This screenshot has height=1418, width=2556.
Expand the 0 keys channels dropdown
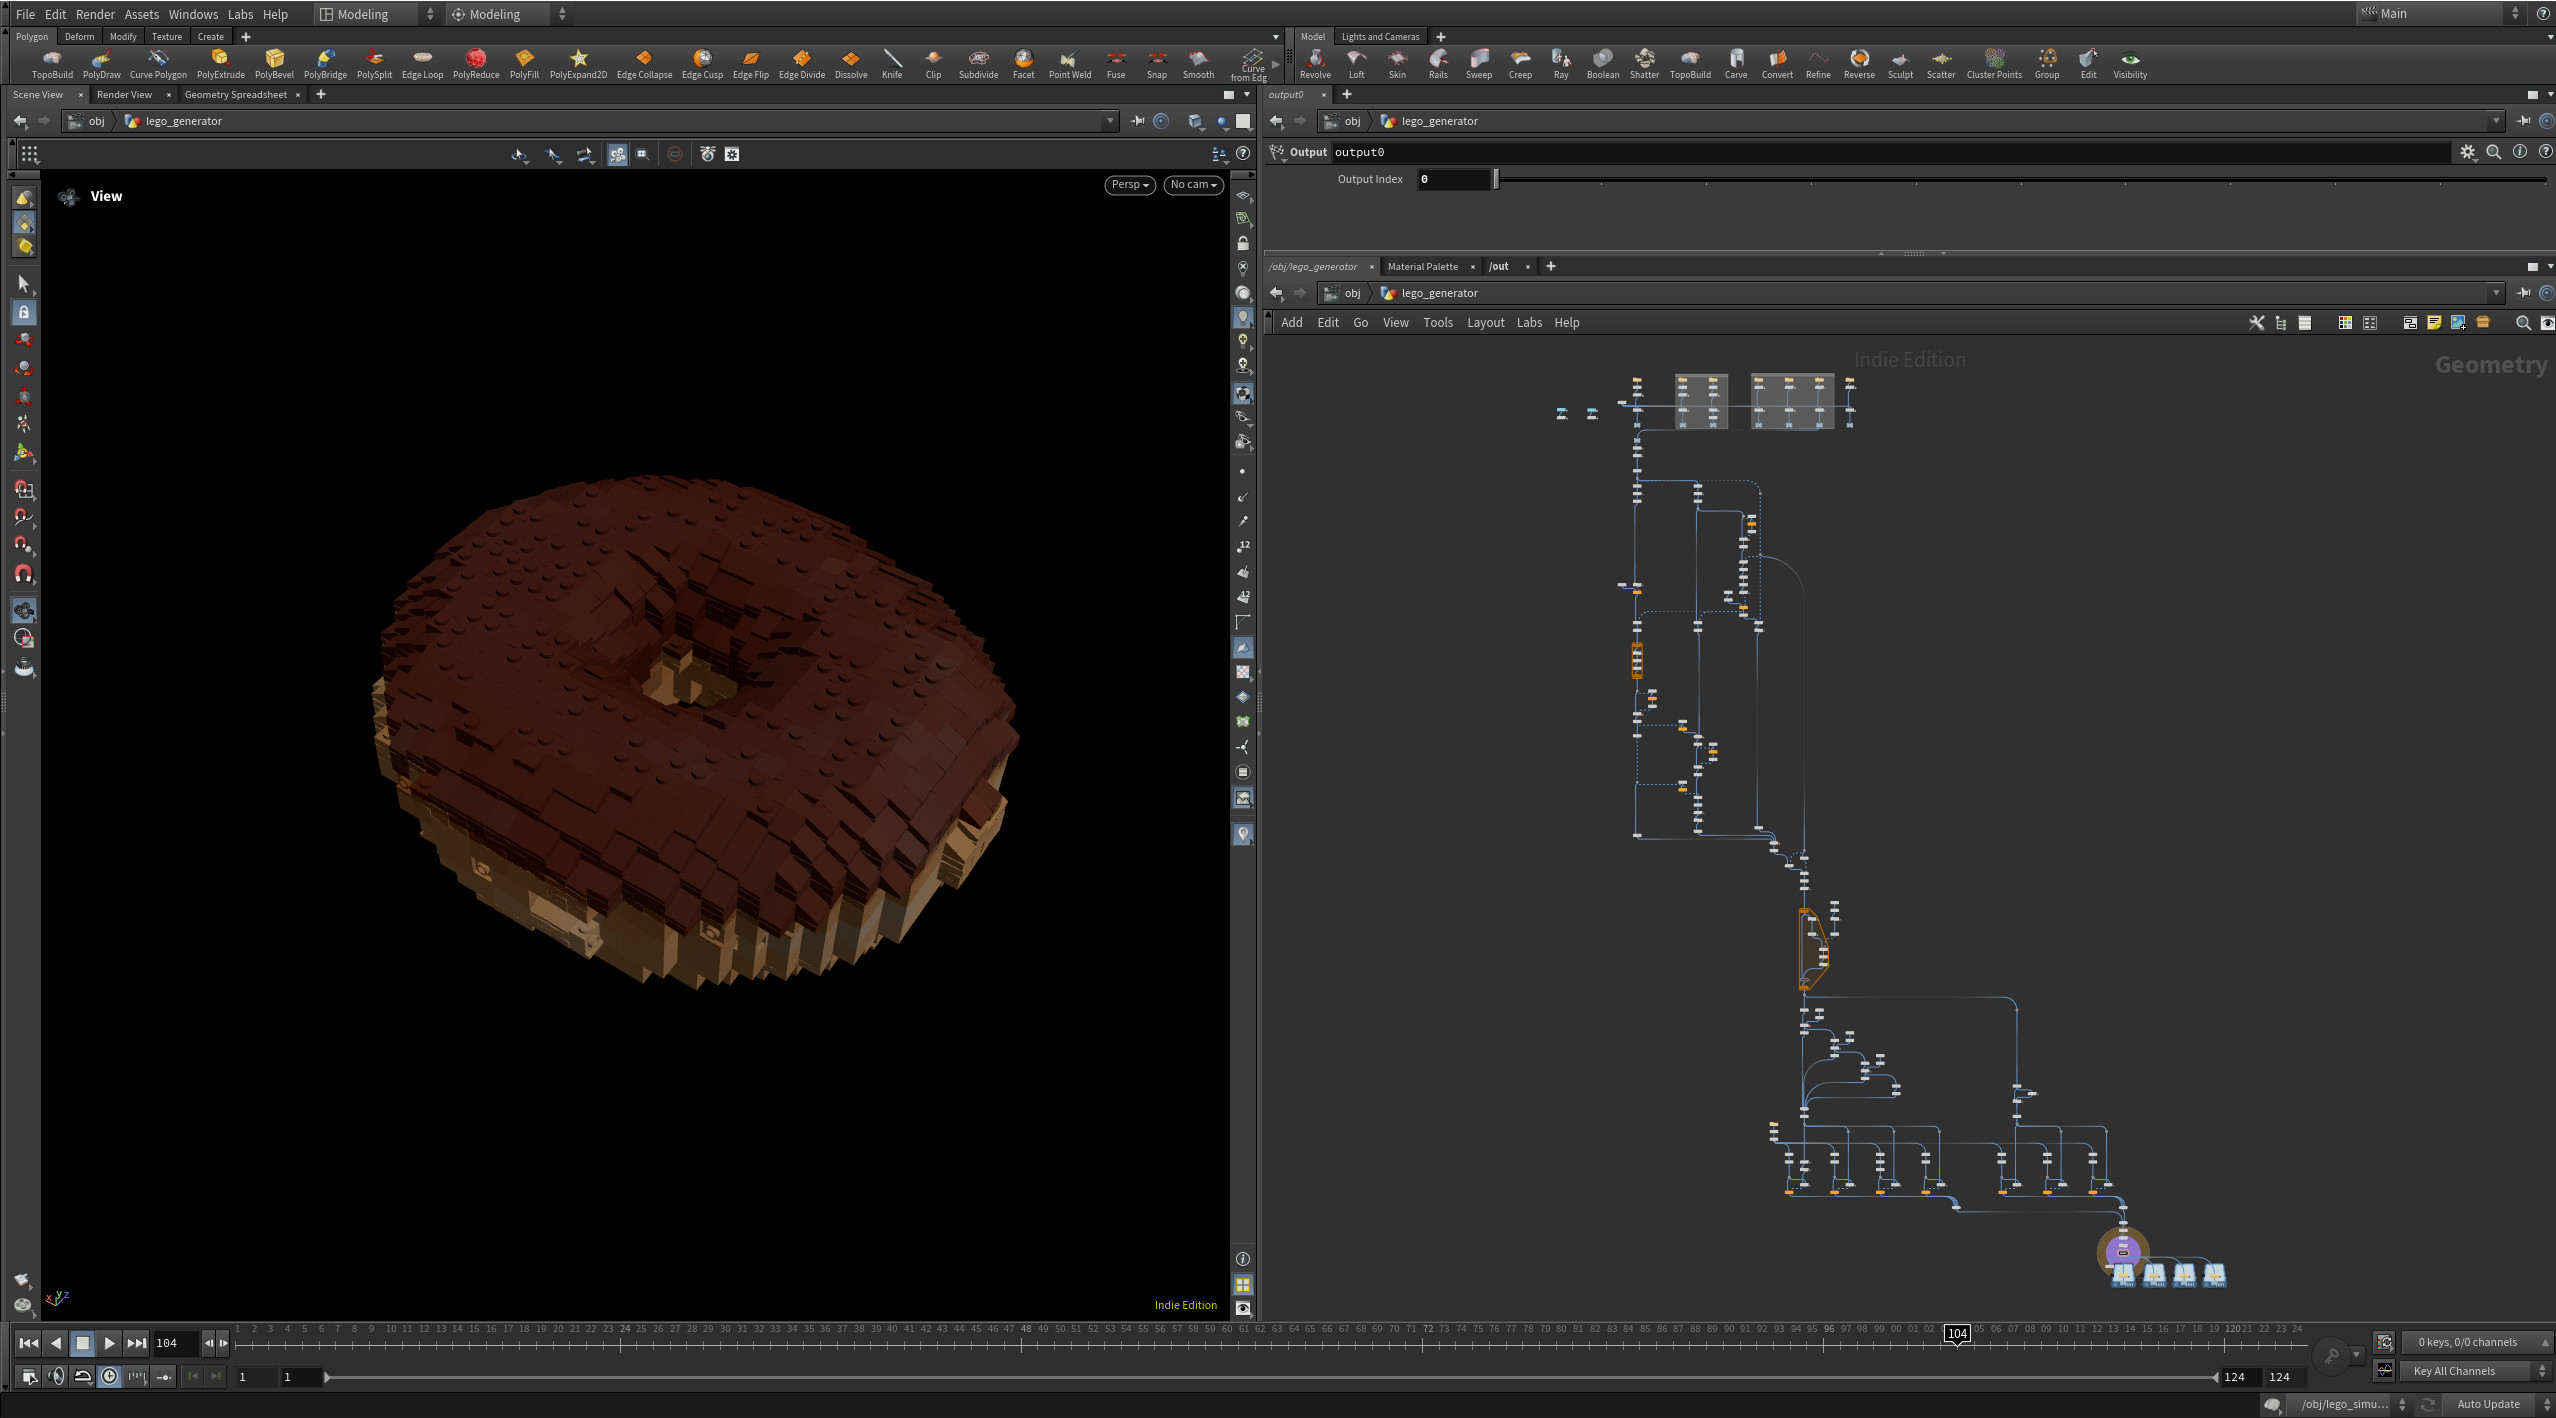[2476, 1342]
